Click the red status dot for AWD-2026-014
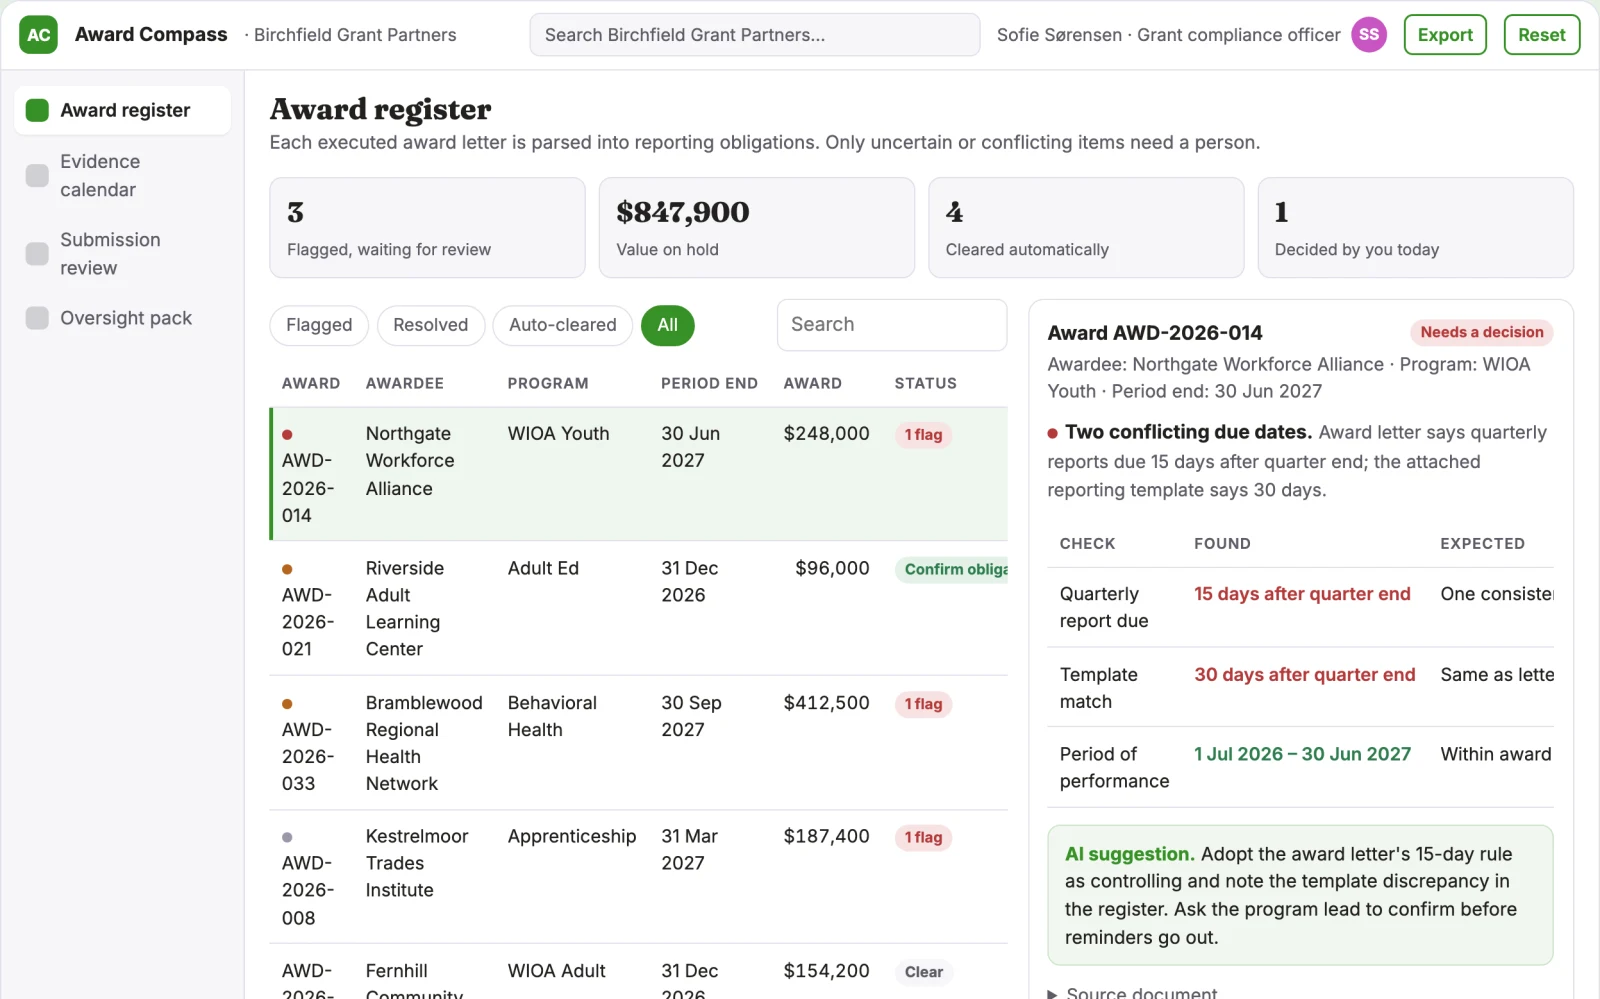This screenshot has width=1600, height=999. (x=287, y=435)
